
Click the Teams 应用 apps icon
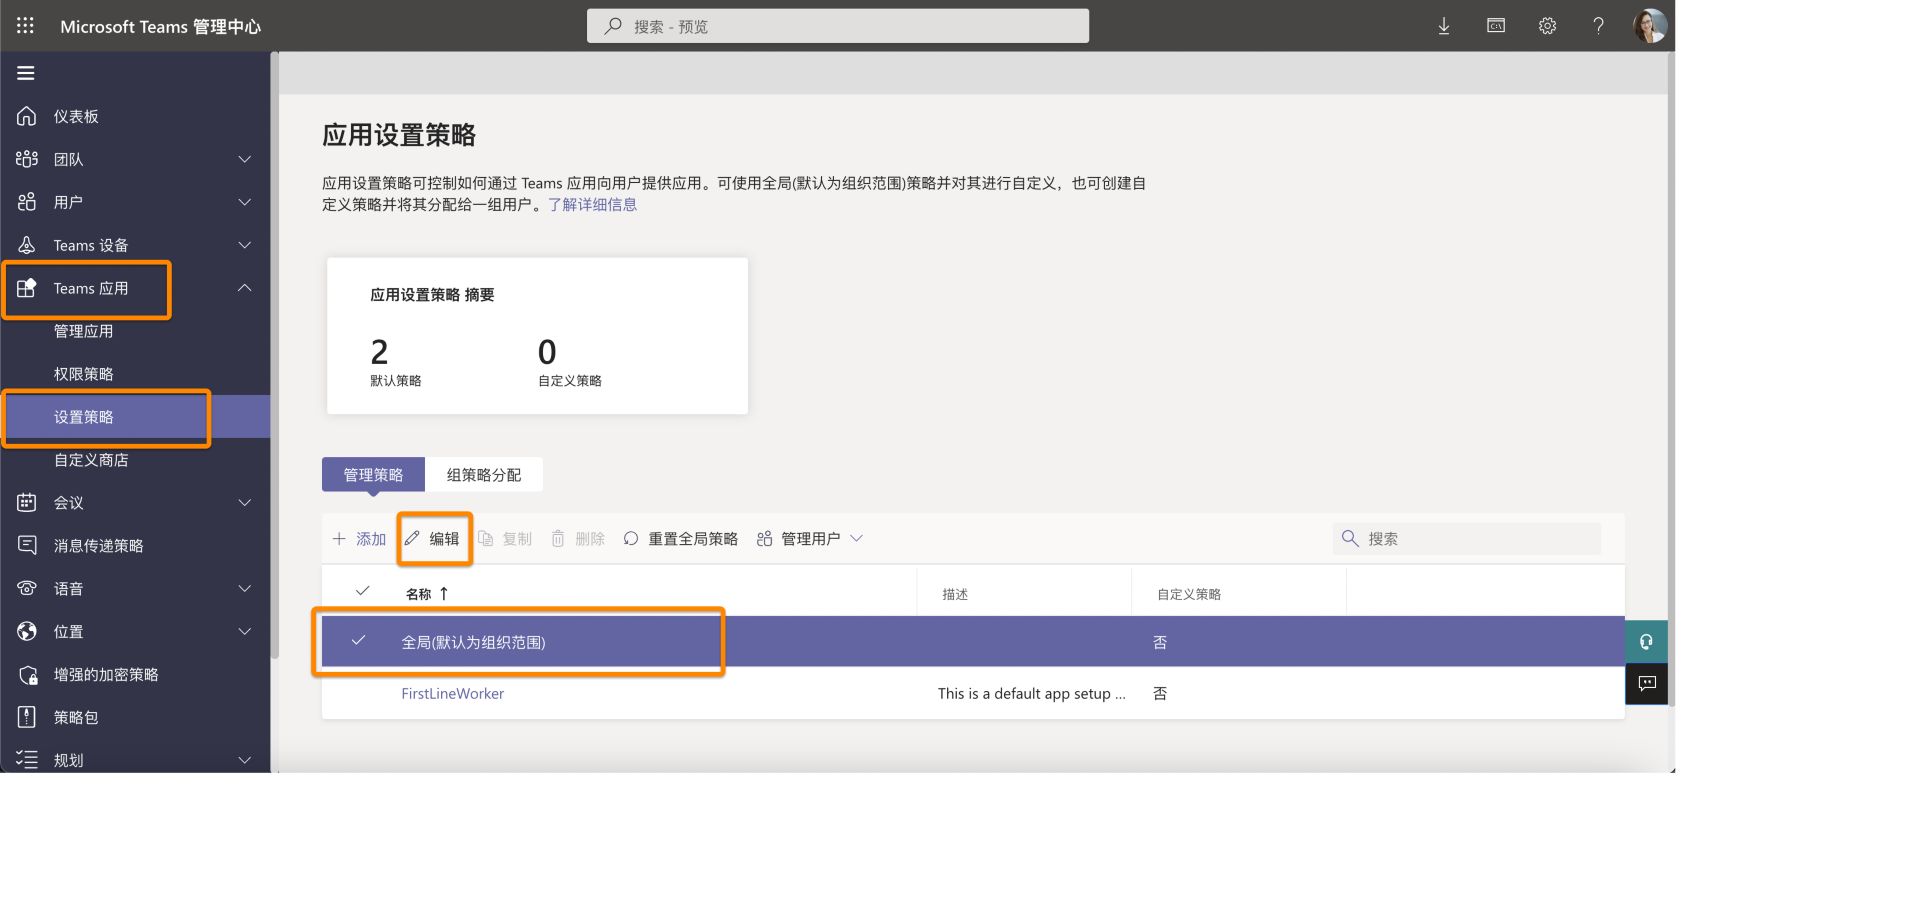click(x=27, y=288)
